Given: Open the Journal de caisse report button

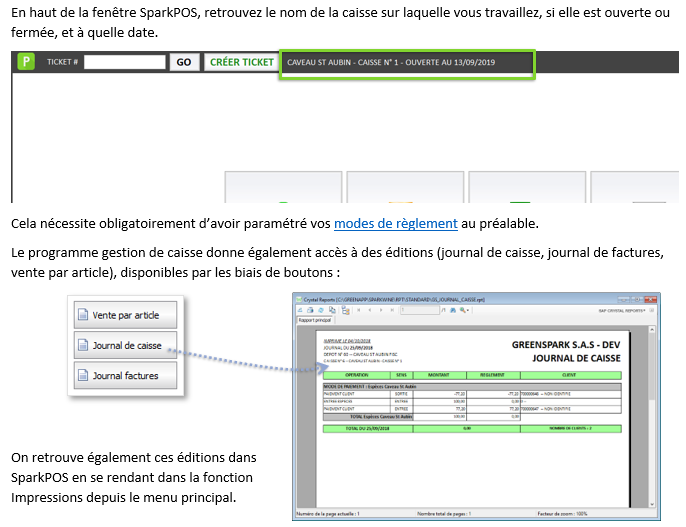Looking at the screenshot, I should (x=123, y=345).
